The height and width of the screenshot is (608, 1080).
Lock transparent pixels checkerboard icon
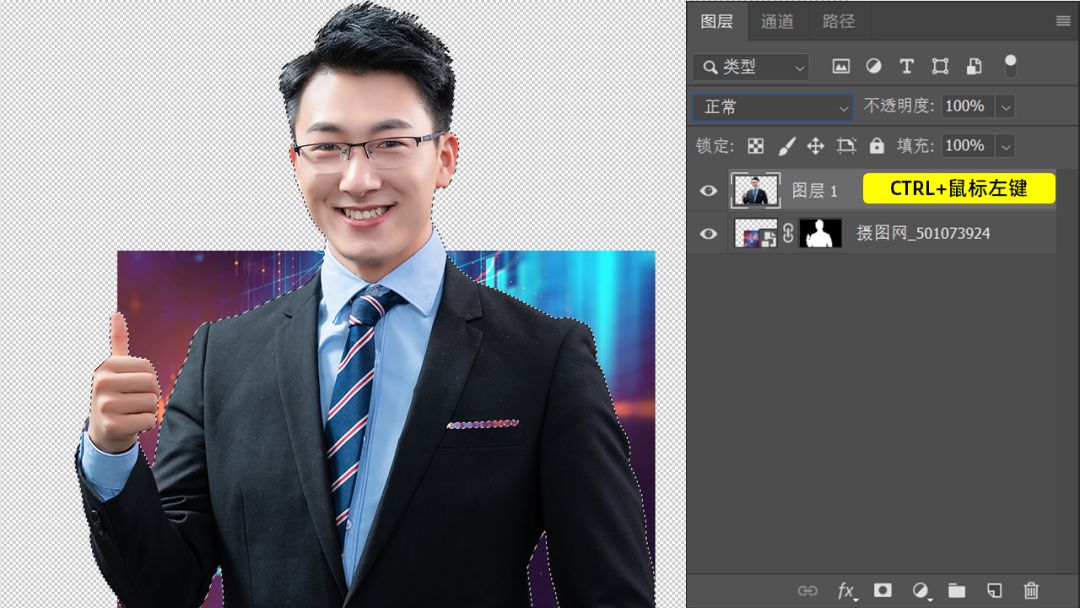pyautogui.click(x=756, y=146)
